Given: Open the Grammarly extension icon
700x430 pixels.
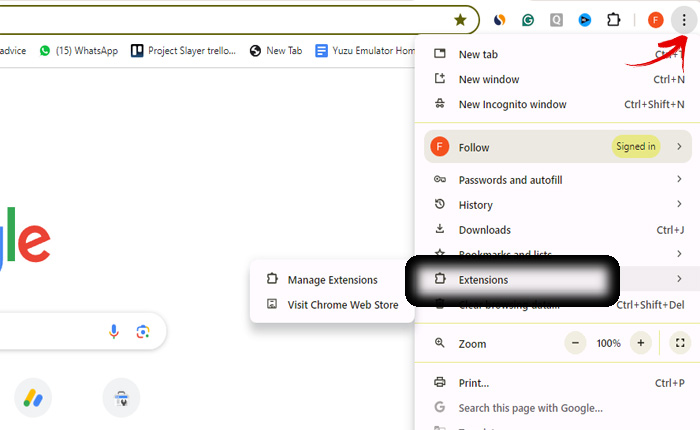Looking at the screenshot, I should [528, 20].
